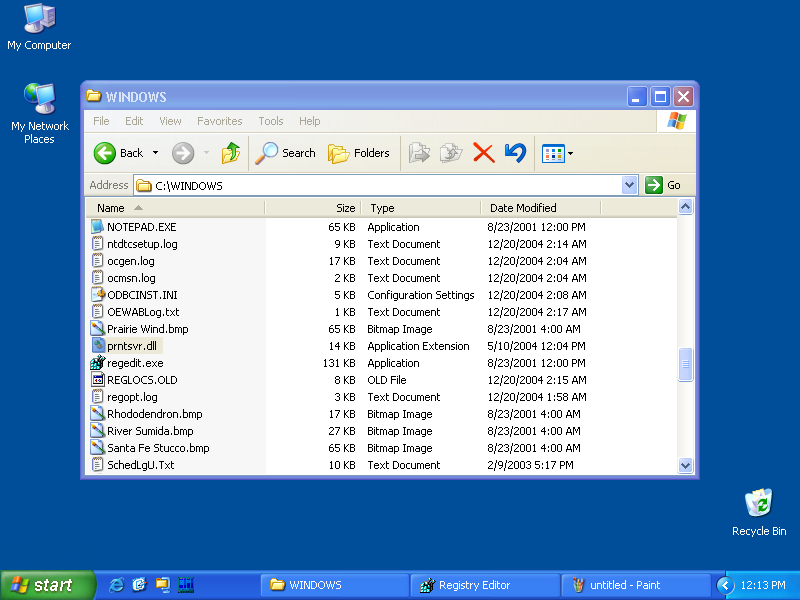Click the OLD File type cell

coord(387,380)
